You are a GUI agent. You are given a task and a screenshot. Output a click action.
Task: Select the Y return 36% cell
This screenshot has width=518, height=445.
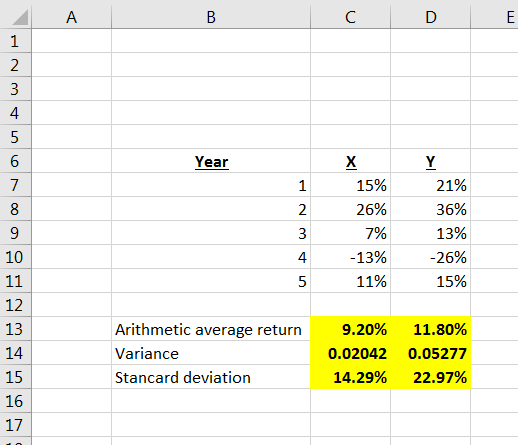point(431,209)
